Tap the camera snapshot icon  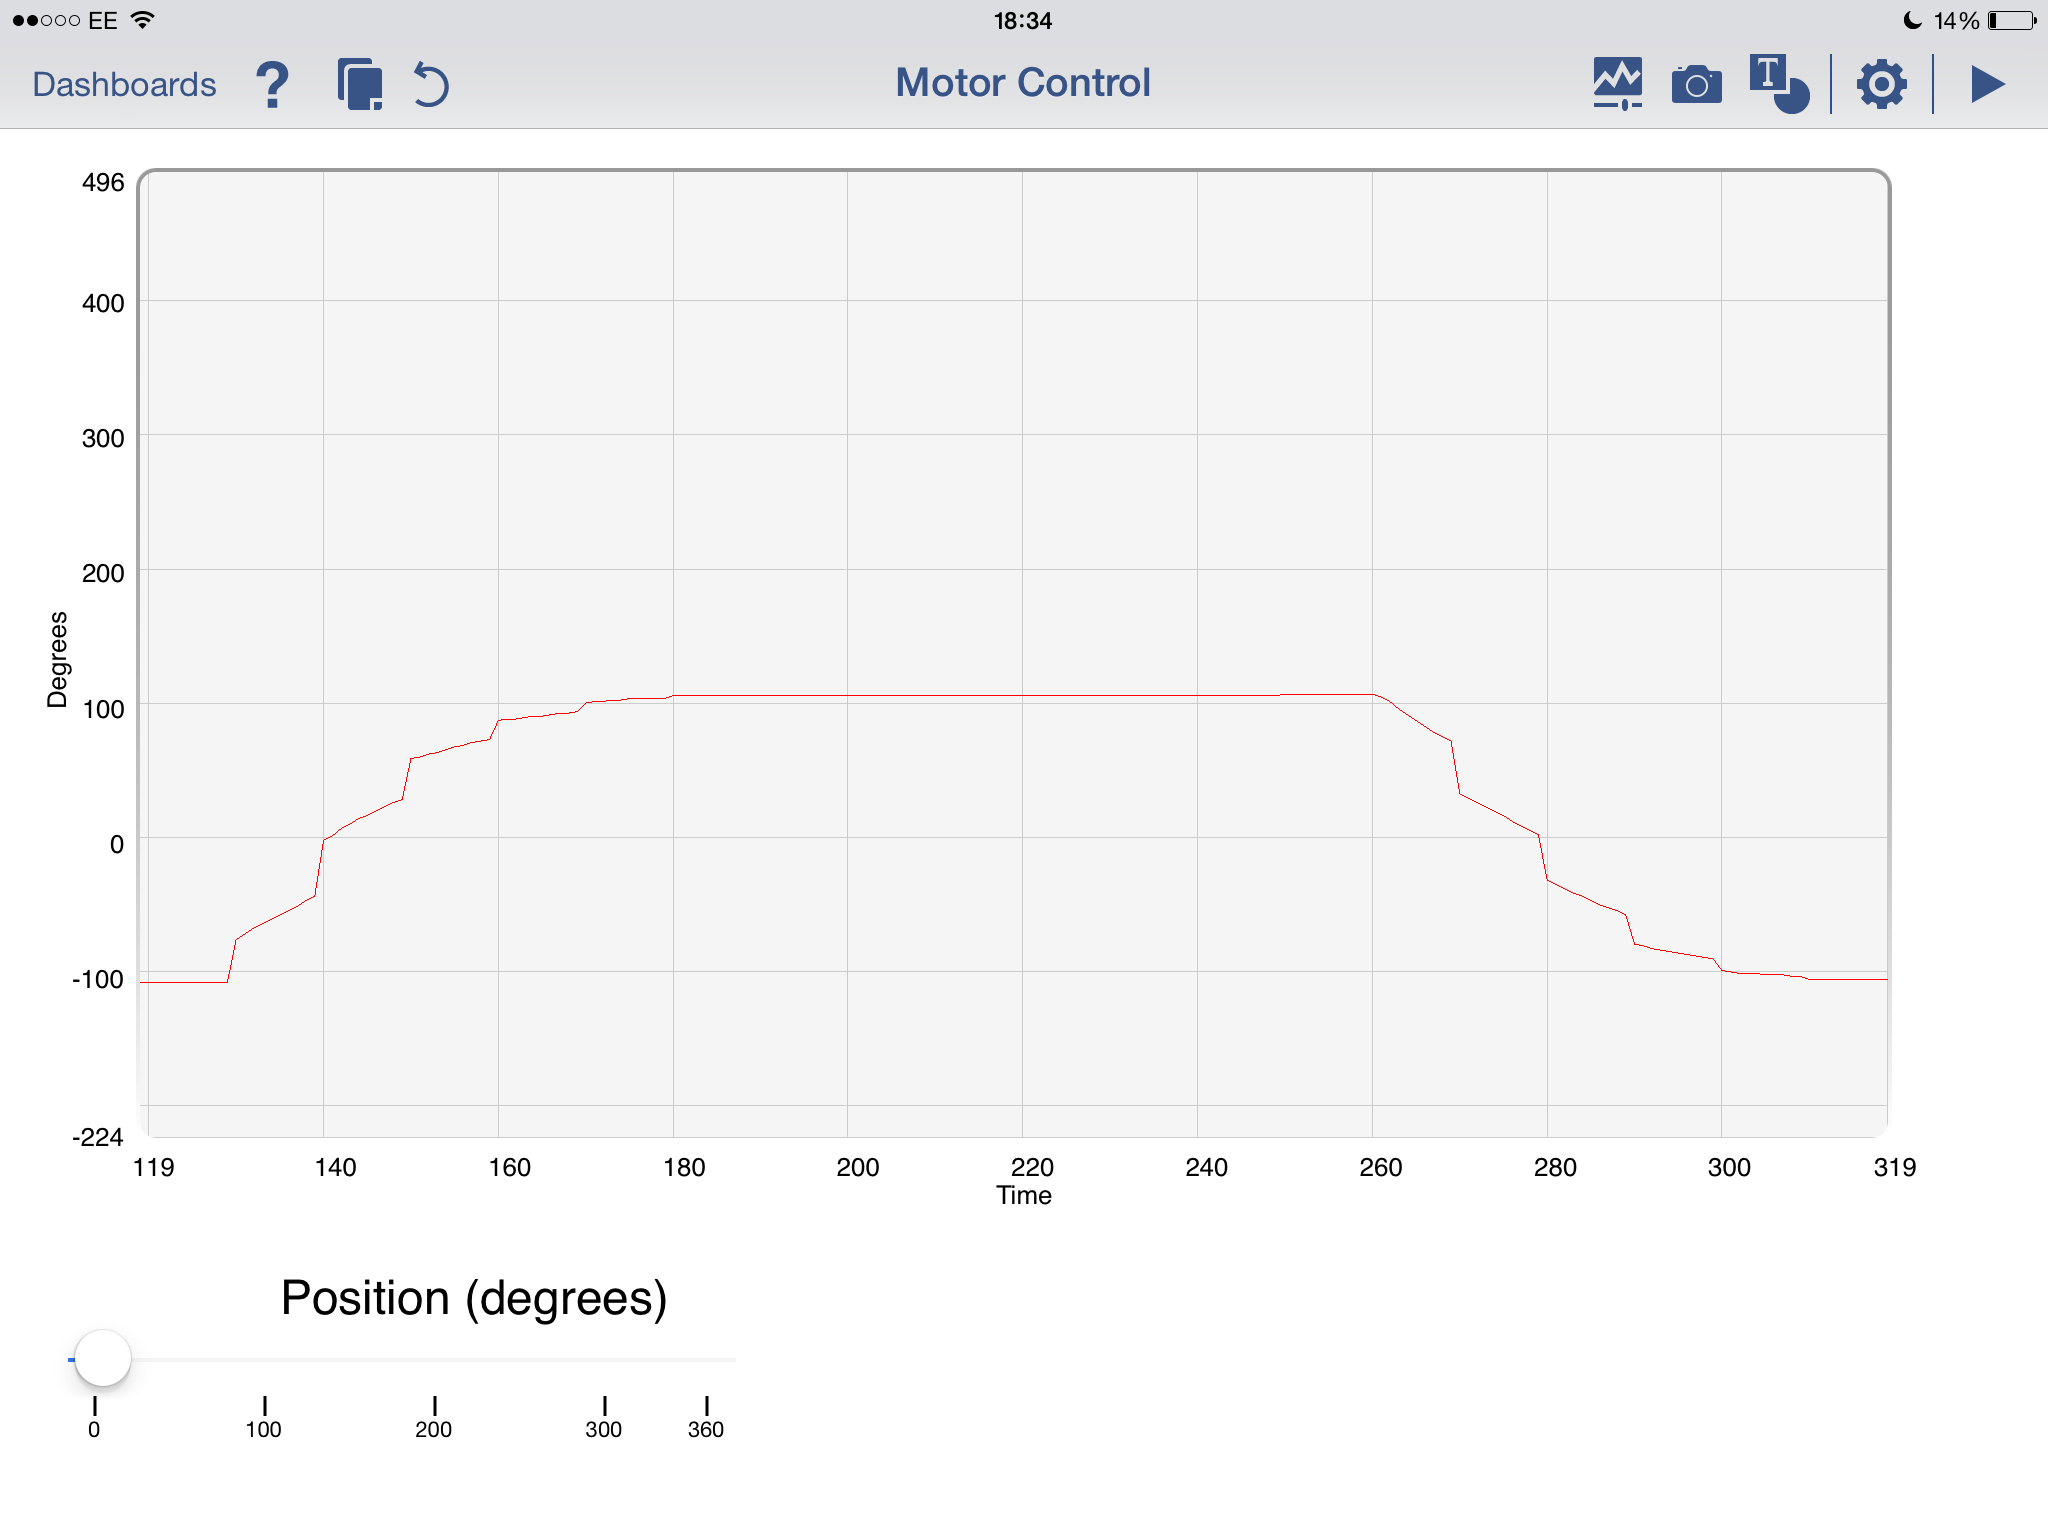pos(1697,85)
